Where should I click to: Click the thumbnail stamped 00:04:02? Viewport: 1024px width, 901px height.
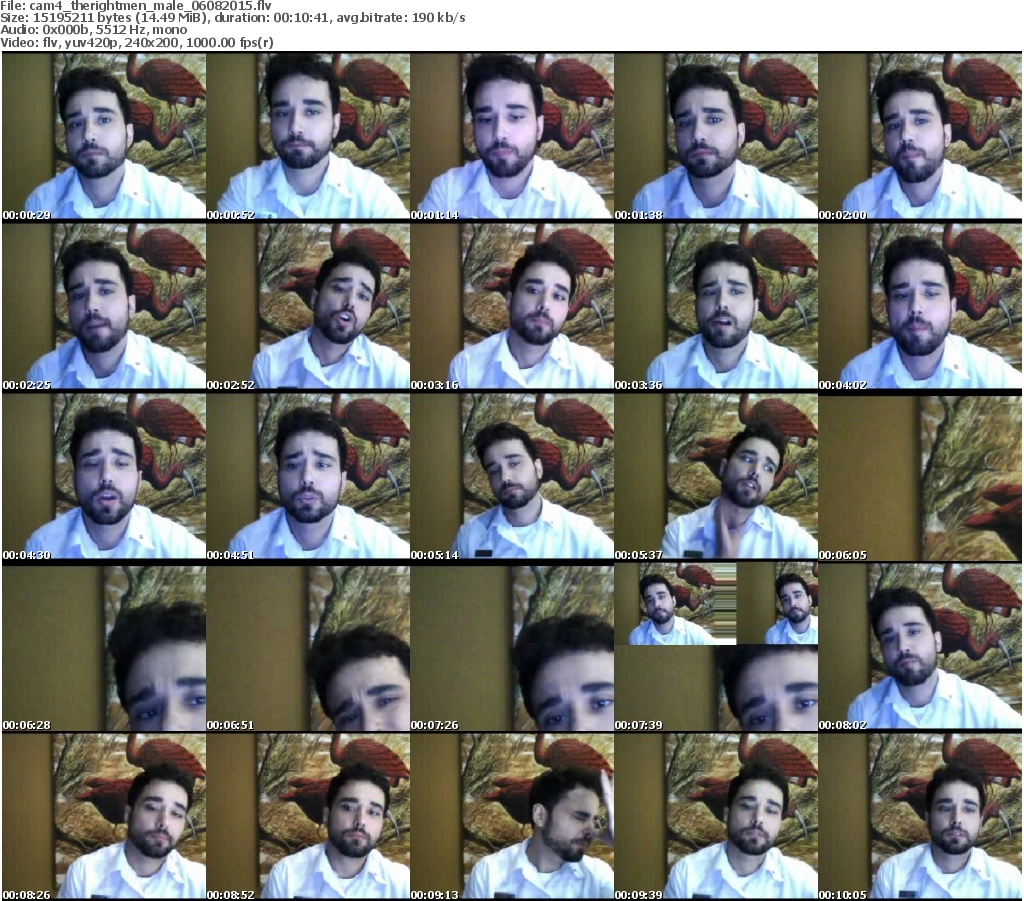tap(920, 306)
